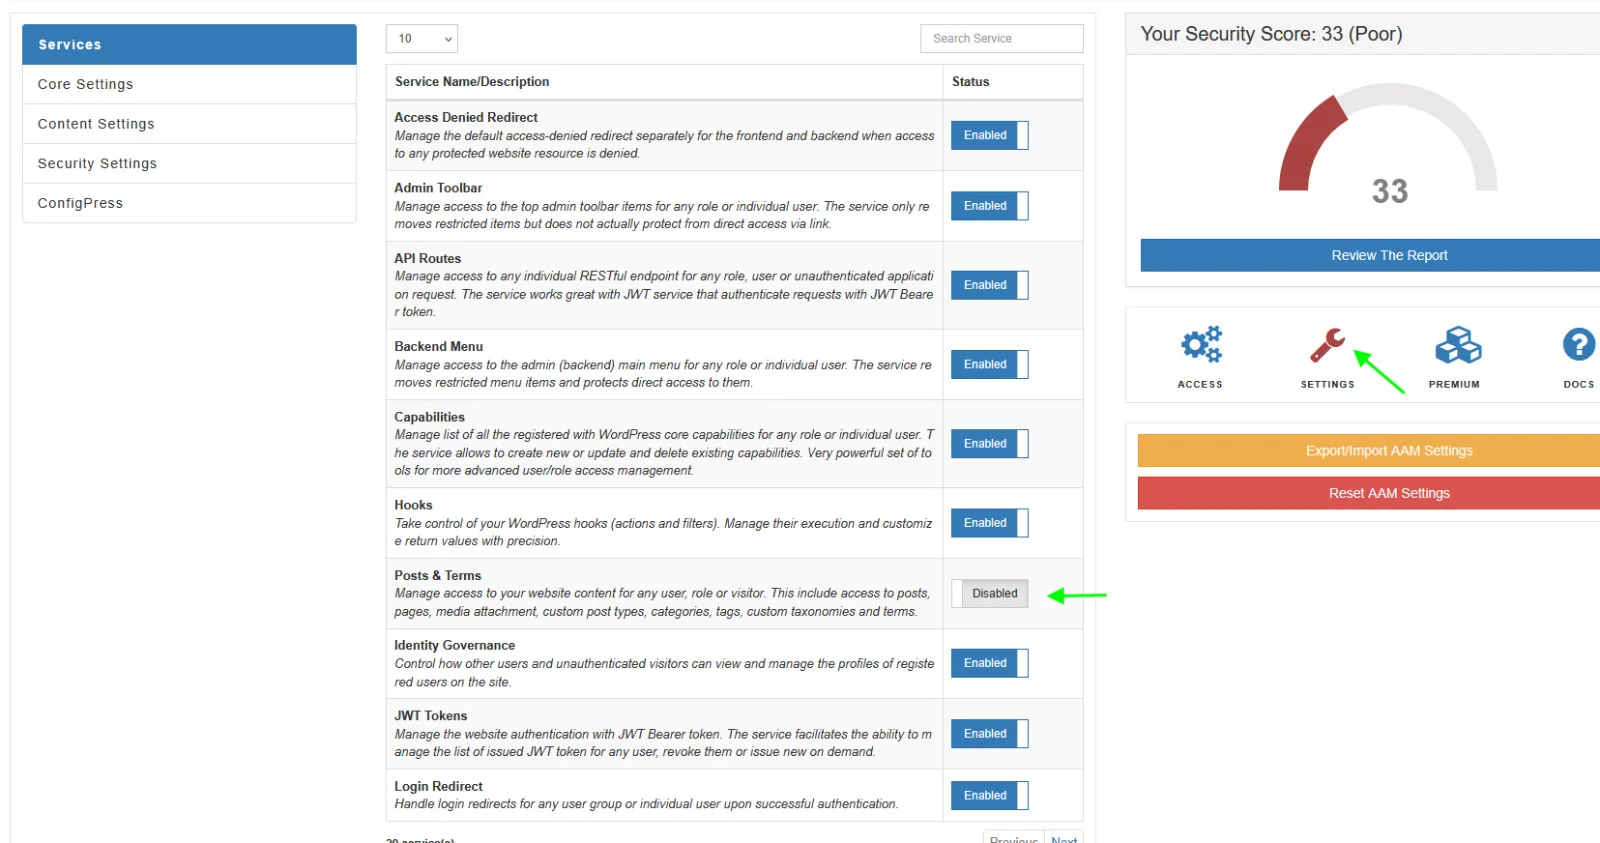Image resolution: width=1600 pixels, height=843 pixels.
Task: Click Review The Report
Action: click(x=1388, y=255)
